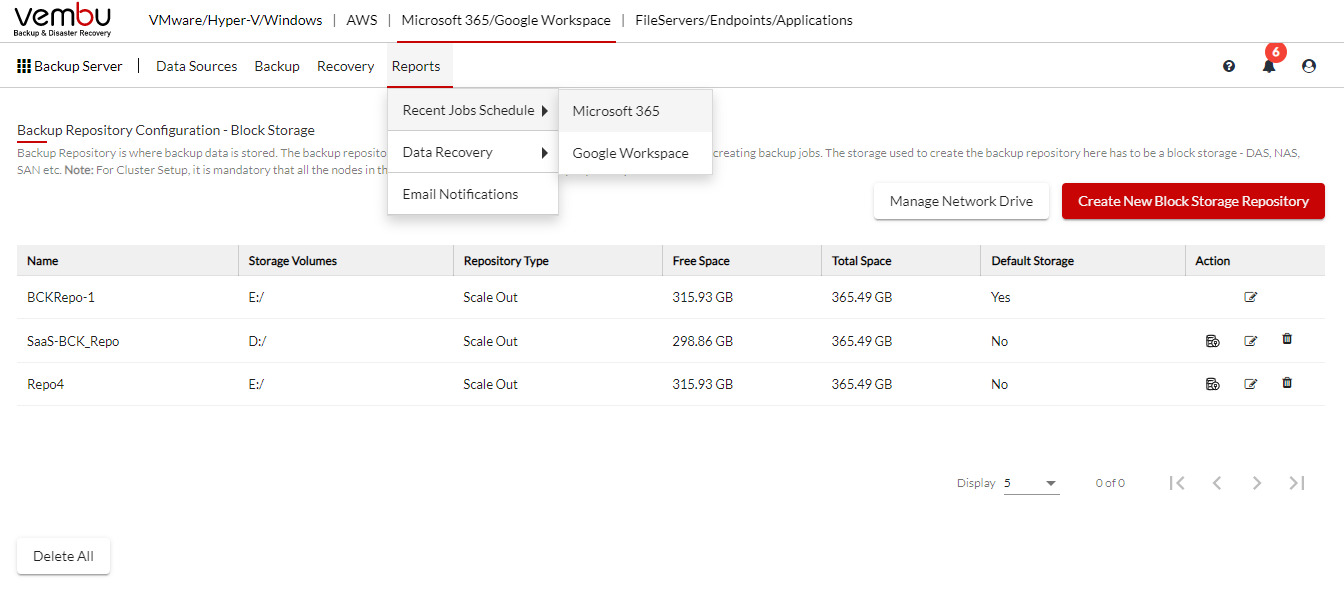Select Microsoft 365 in the submenu
This screenshot has height=596, width=1344.
click(x=635, y=111)
